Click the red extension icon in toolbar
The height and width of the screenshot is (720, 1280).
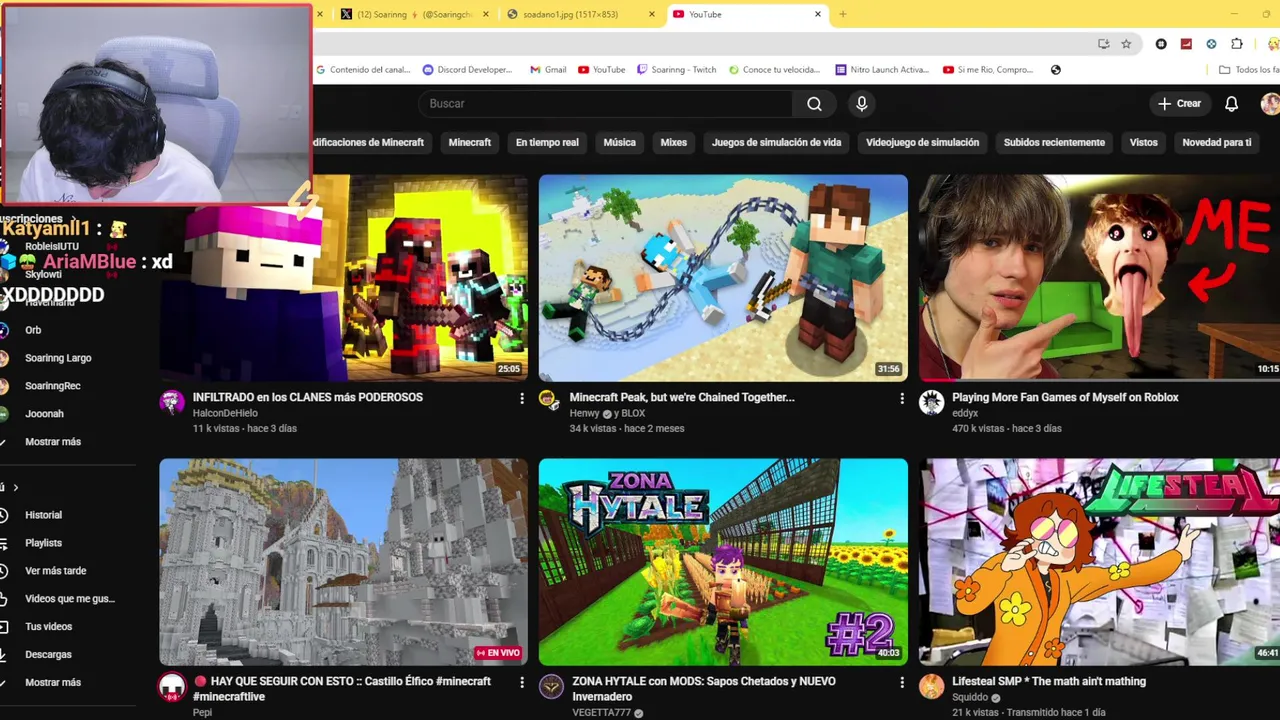(x=1186, y=44)
